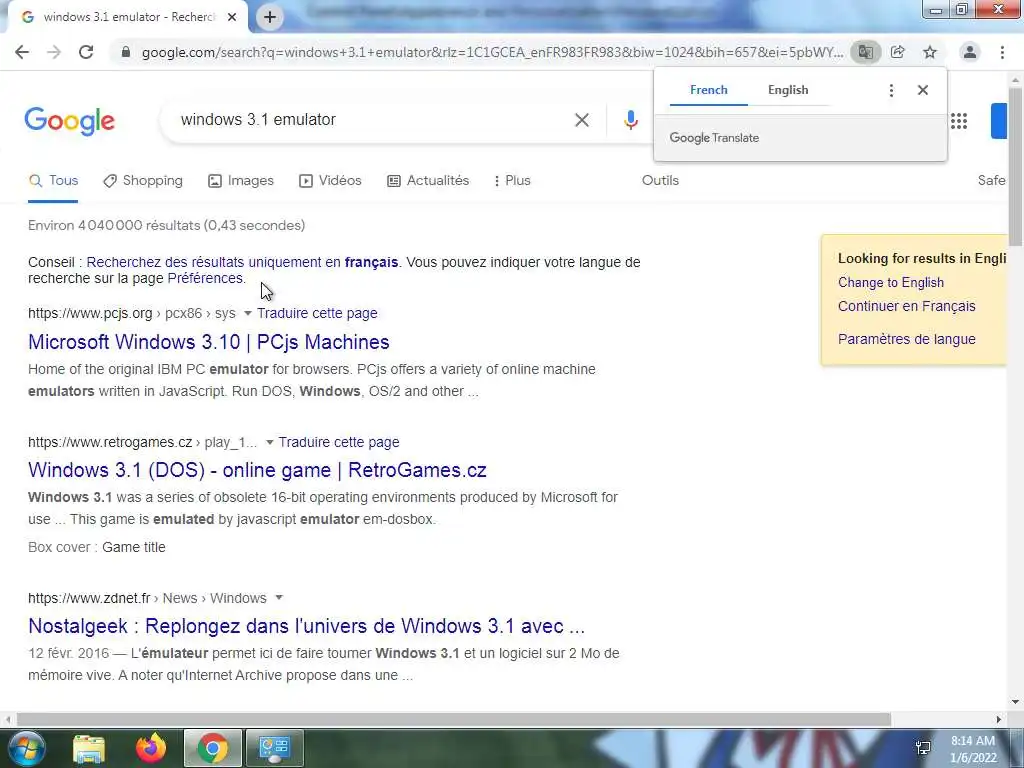1024x768 pixels.
Task: Click Recherchez des résultats uniquement en français
Action: tap(242, 263)
